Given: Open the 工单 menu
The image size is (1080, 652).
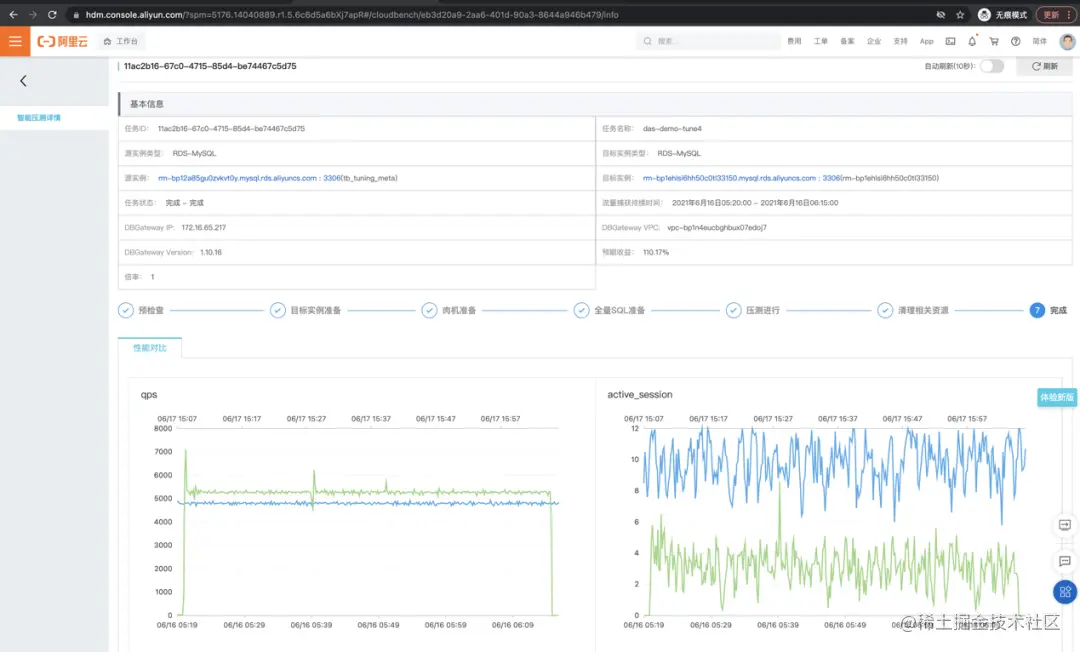Looking at the screenshot, I should click(x=820, y=41).
